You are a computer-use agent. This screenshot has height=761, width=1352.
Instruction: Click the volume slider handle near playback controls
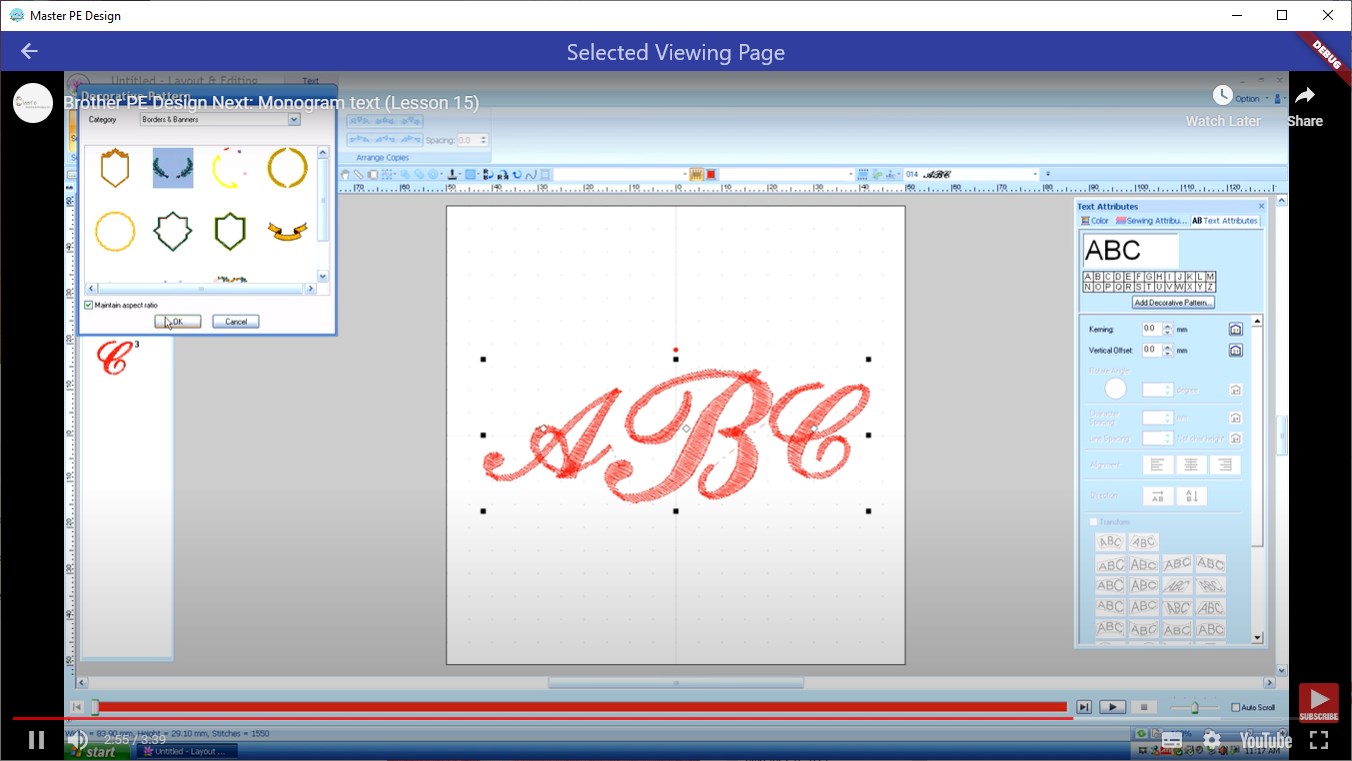(1193, 706)
